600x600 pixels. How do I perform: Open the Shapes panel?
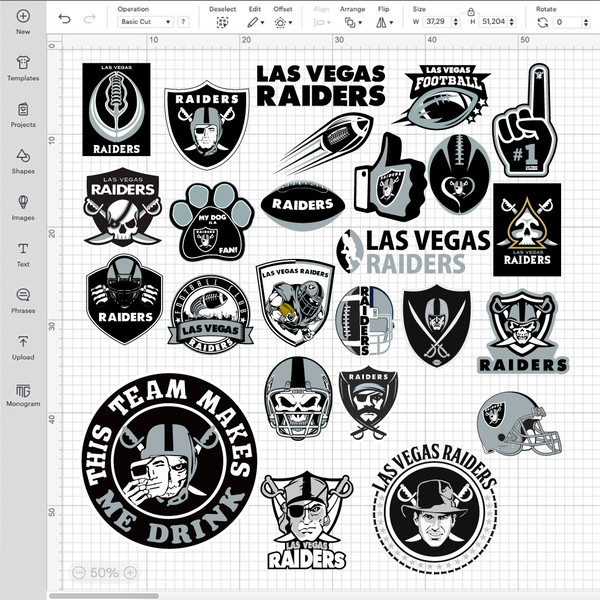[x=23, y=161]
